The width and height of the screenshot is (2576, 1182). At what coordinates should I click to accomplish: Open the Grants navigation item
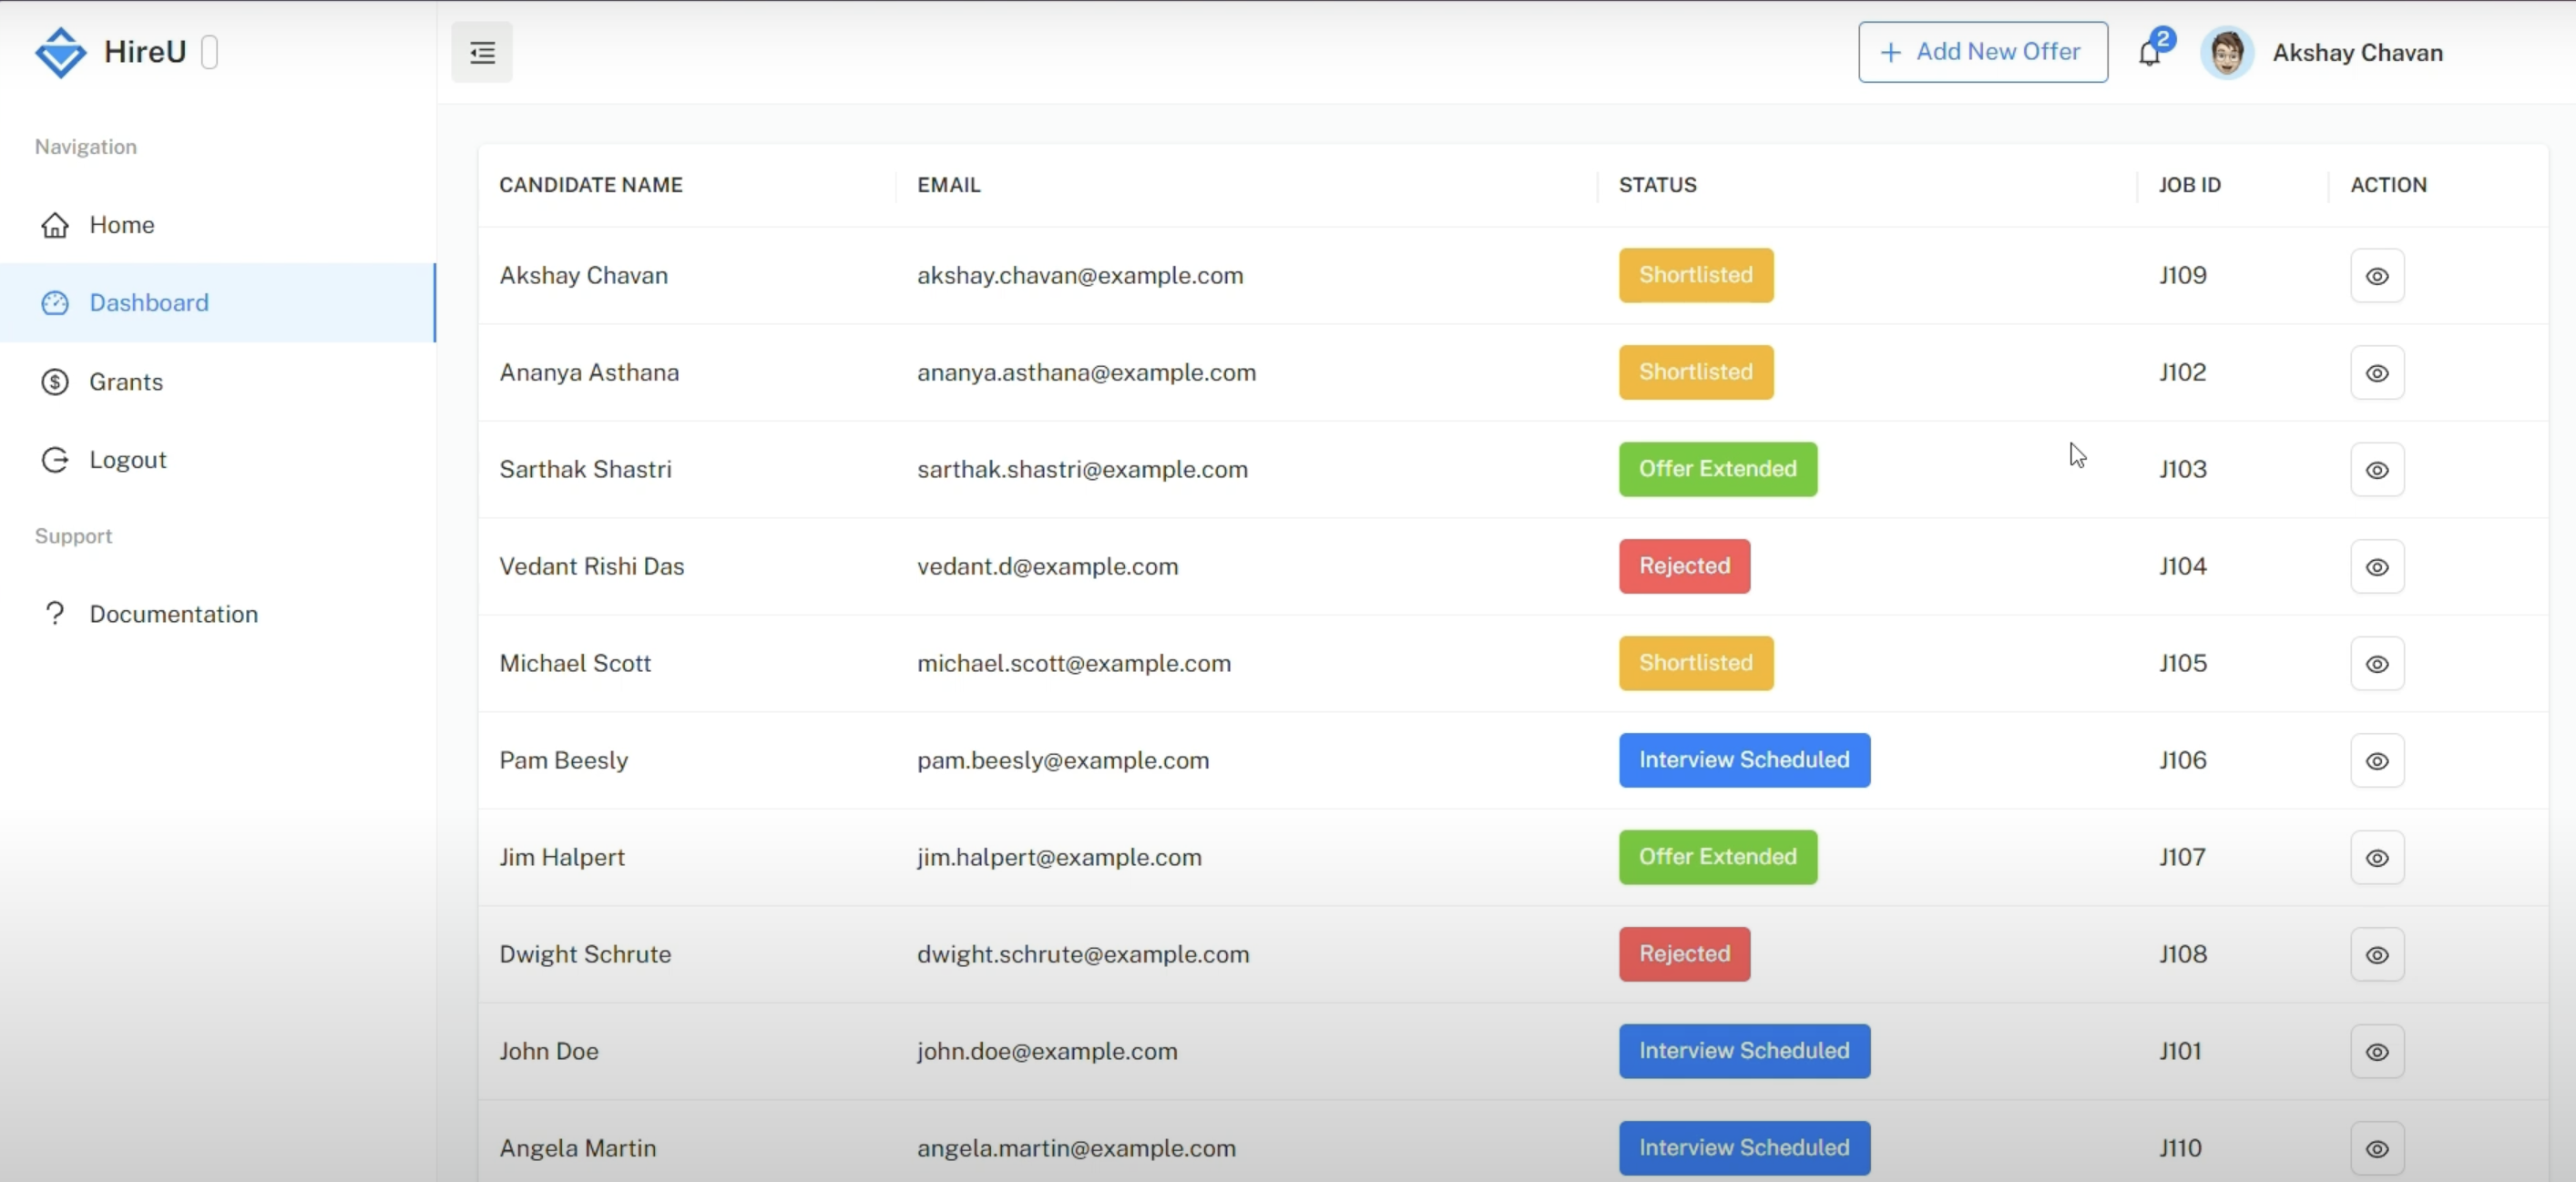126,382
